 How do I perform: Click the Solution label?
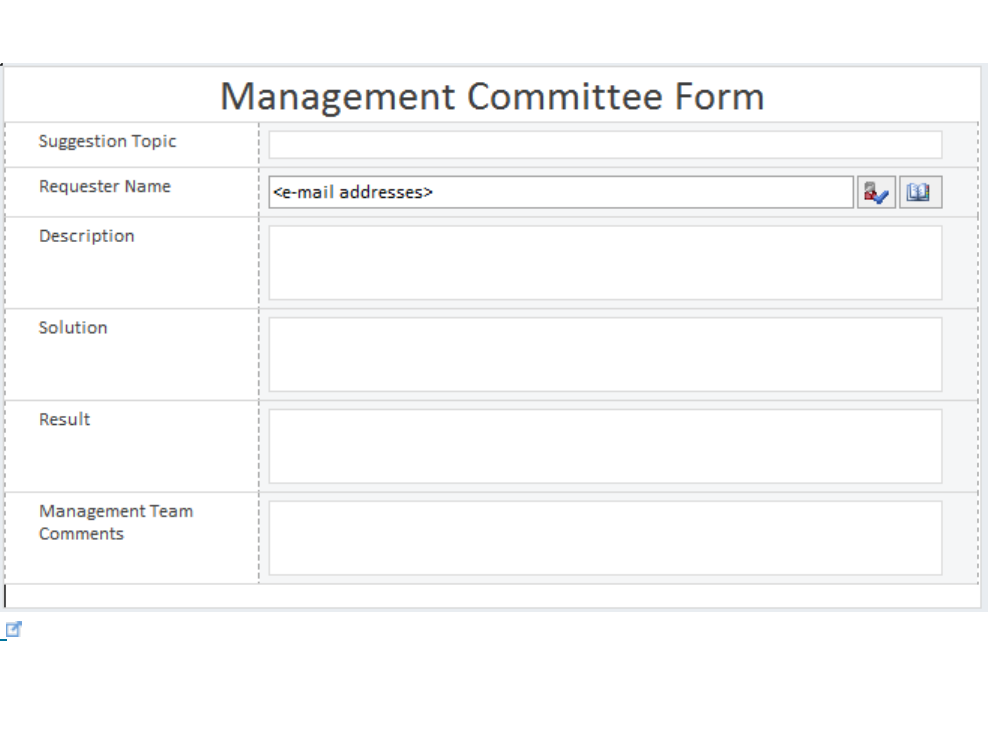[x=73, y=328]
